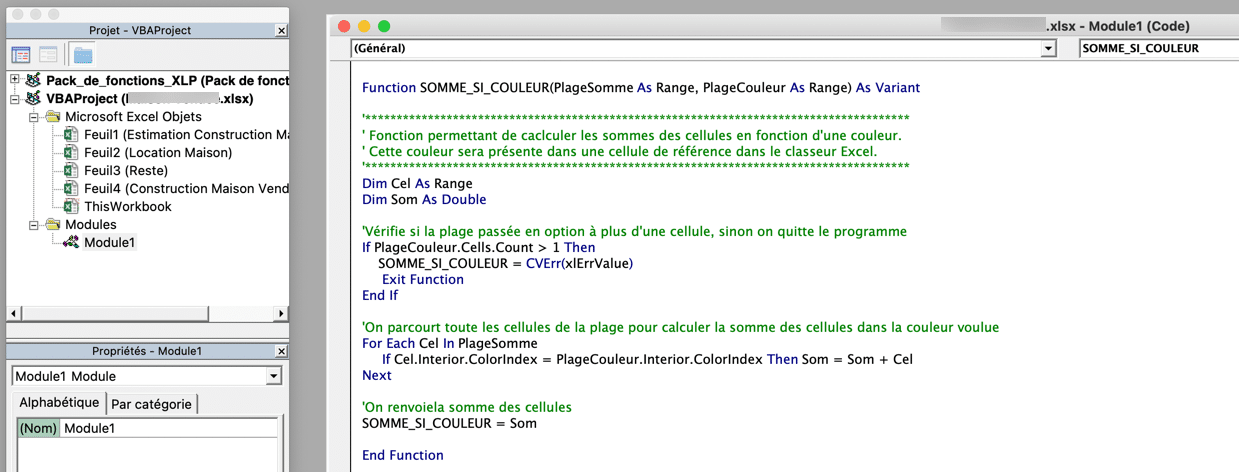Click the View Object icon in Project panel

click(x=48, y=55)
